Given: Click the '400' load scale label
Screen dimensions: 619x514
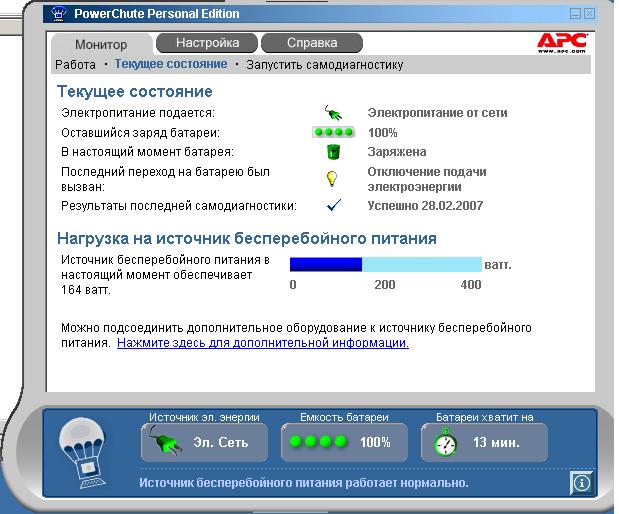Looking at the screenshot, I should click(471, 285).
